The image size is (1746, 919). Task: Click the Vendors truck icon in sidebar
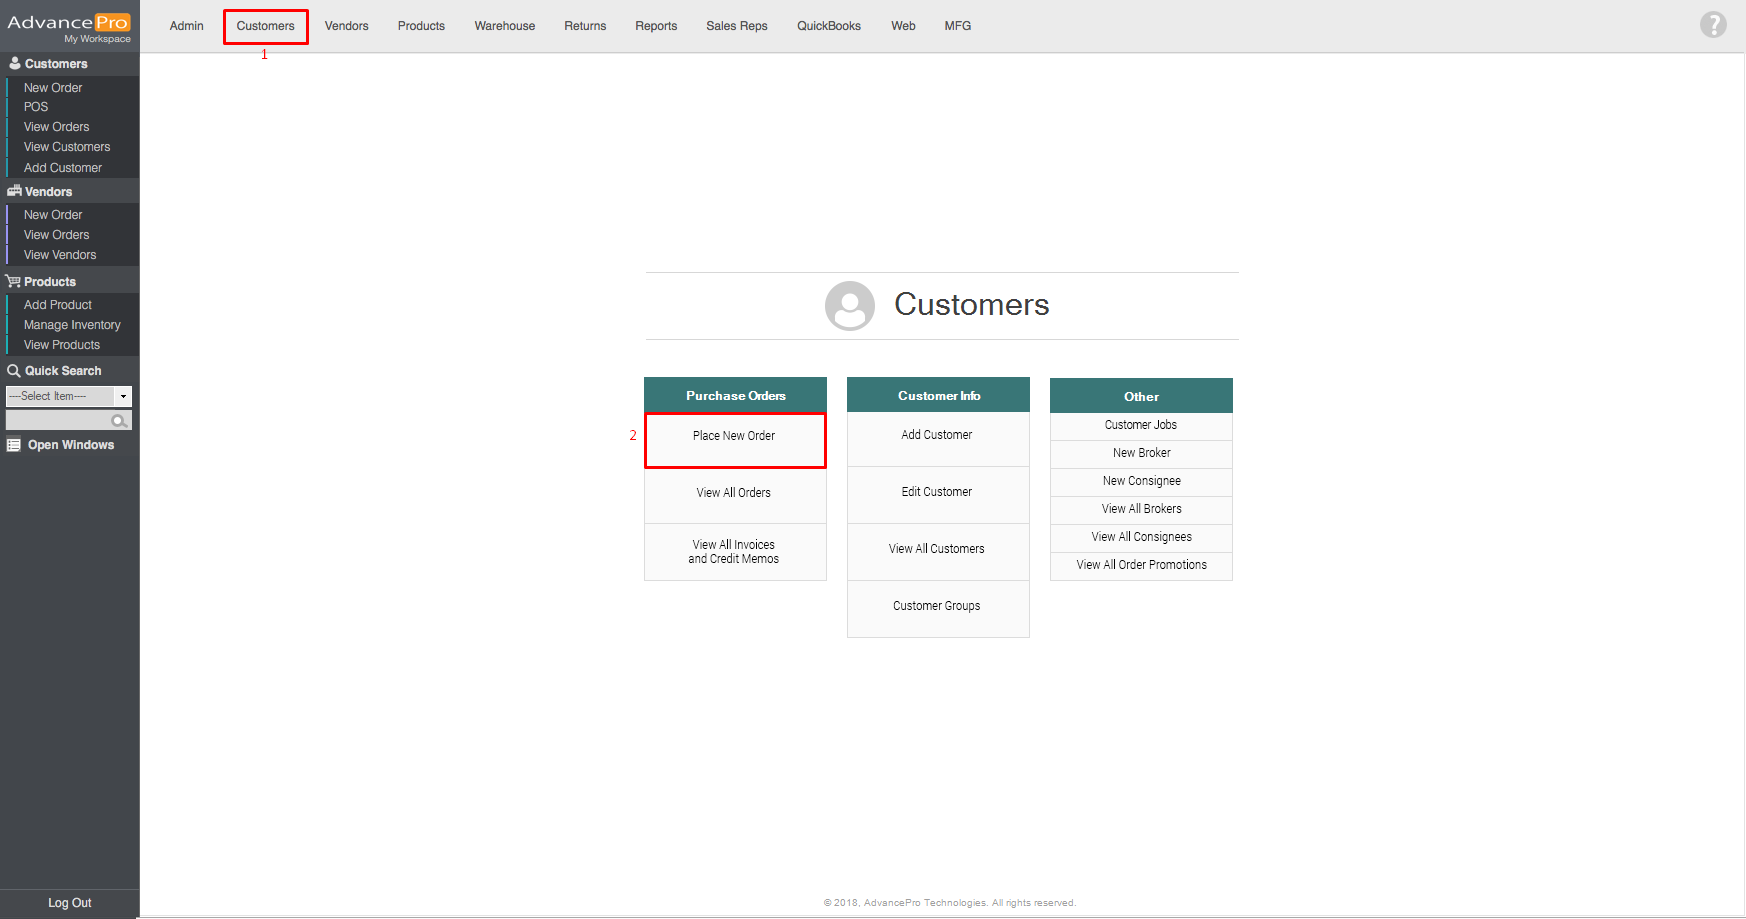click(14, 191)
